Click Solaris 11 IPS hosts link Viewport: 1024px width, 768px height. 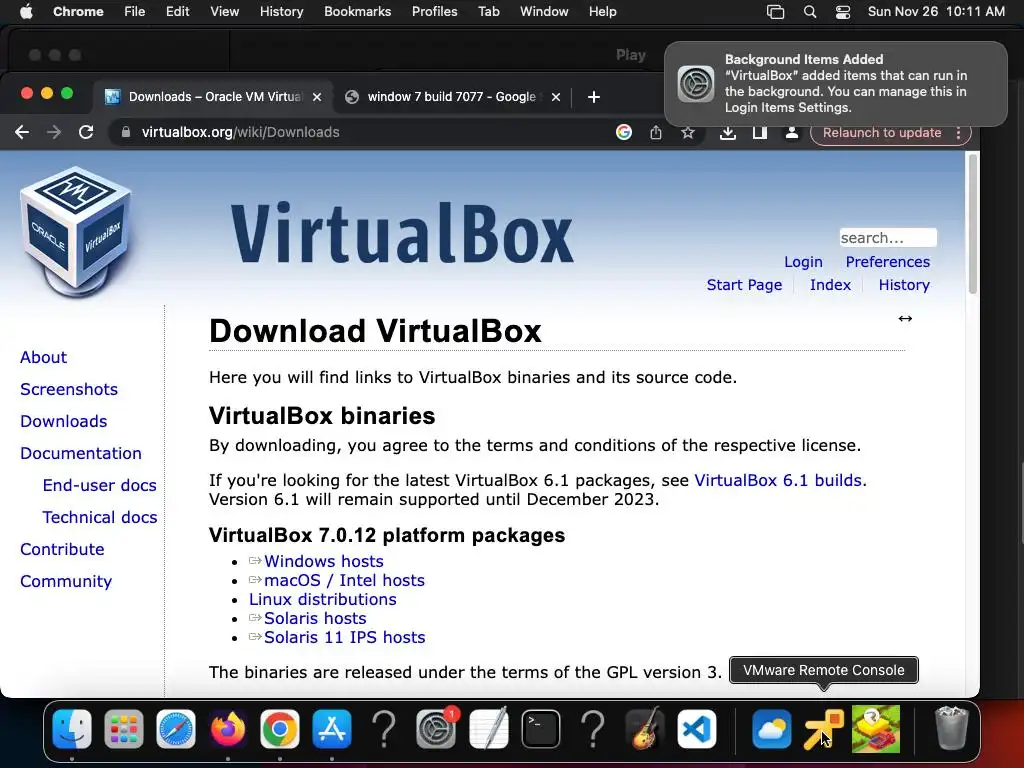pyautogui.click(x=344, y=637)
